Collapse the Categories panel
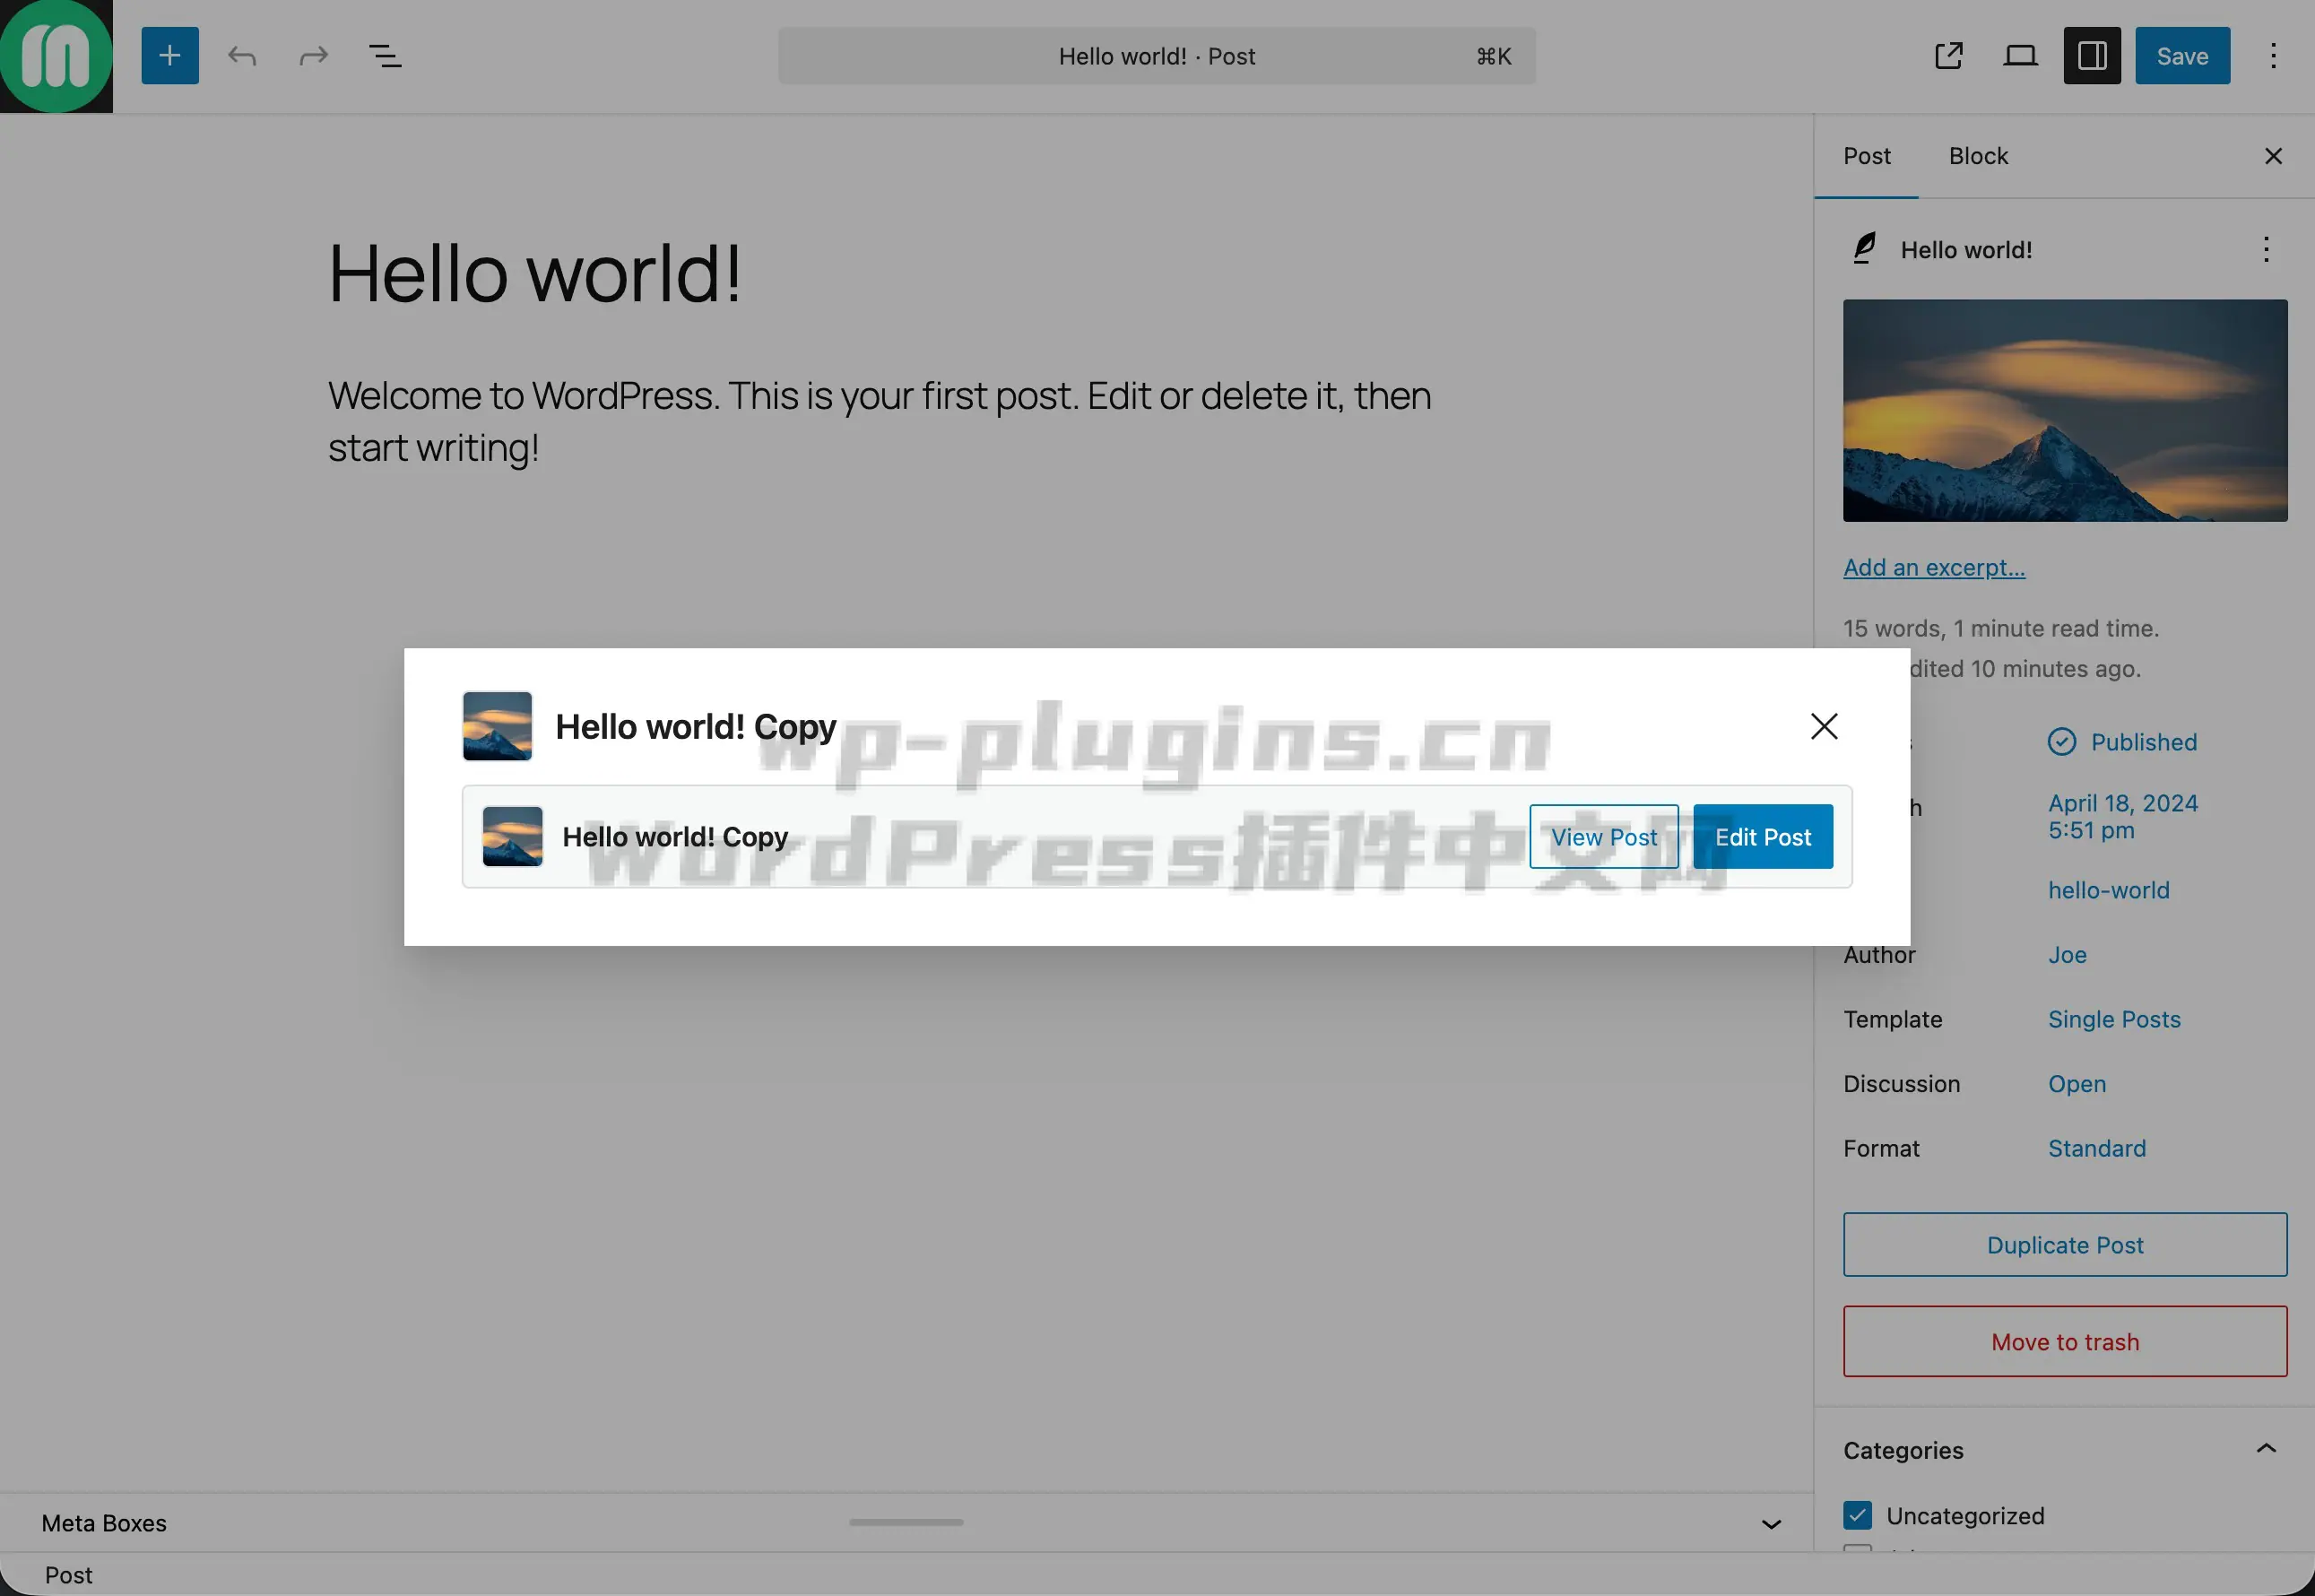Viewport: 2315px width, 1596px height. point(2266,1449)
